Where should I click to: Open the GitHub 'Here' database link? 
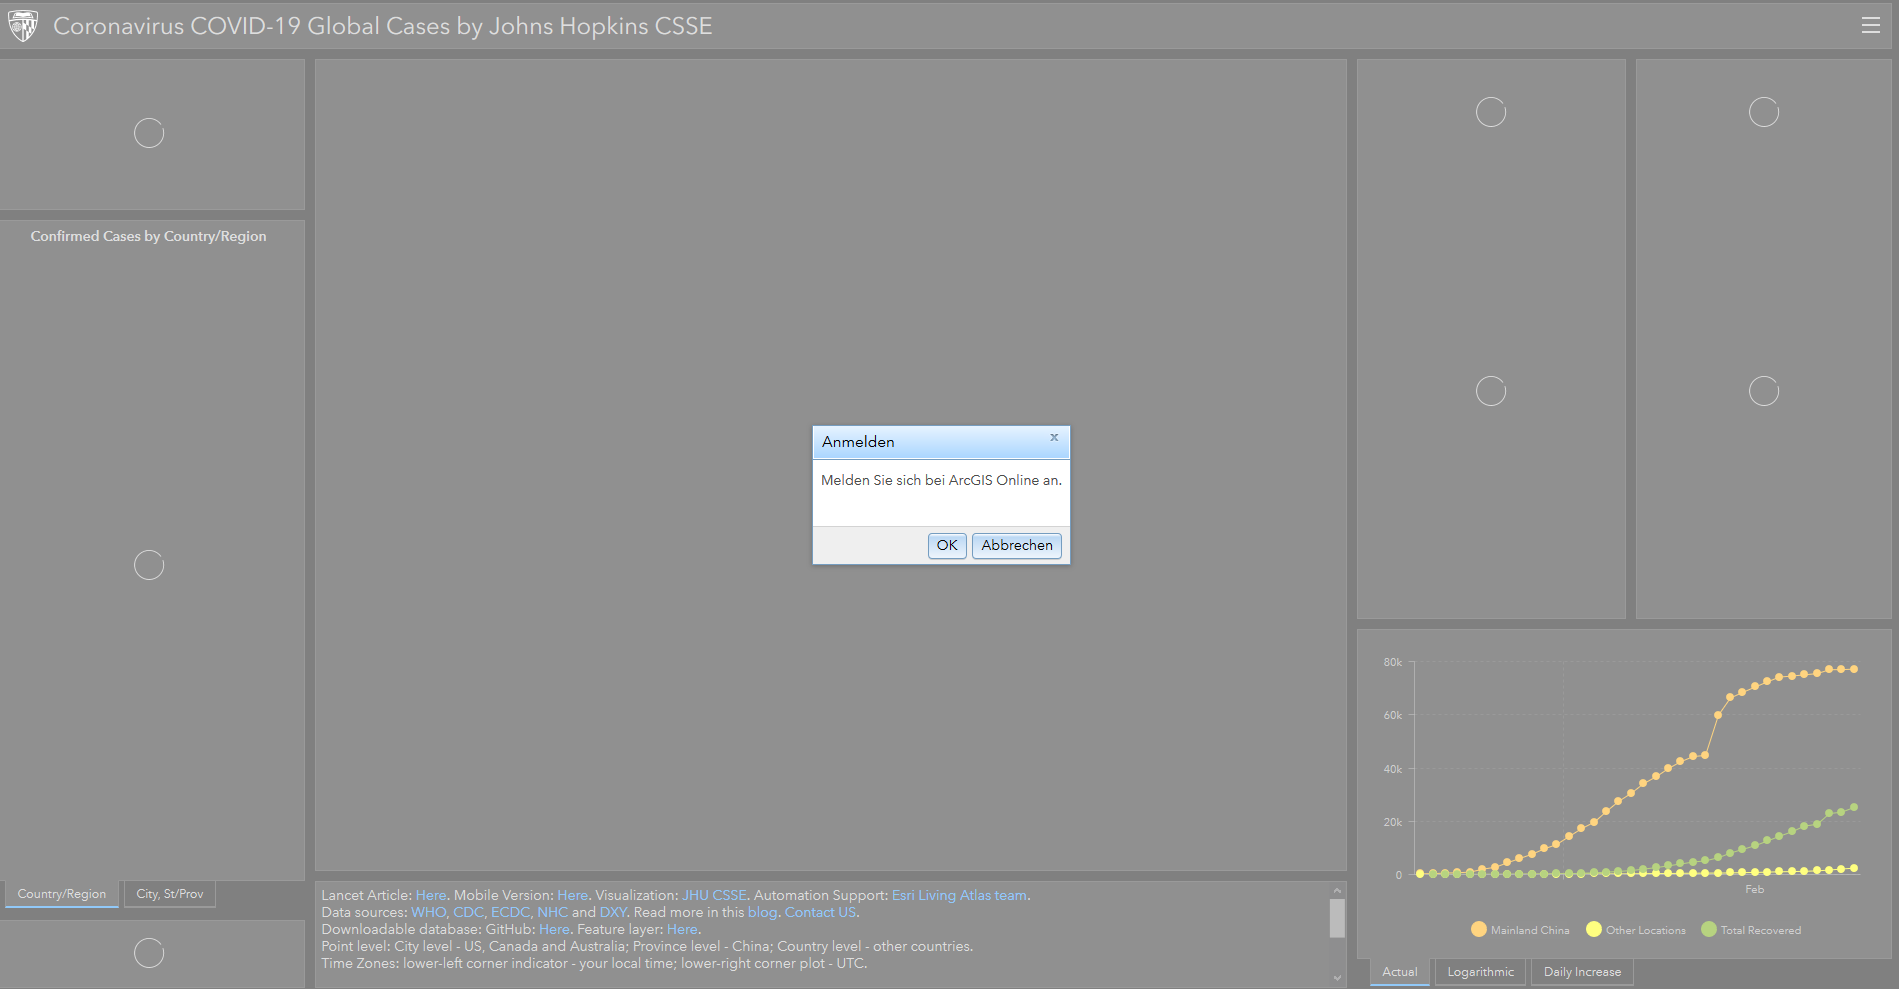(554, 929)
